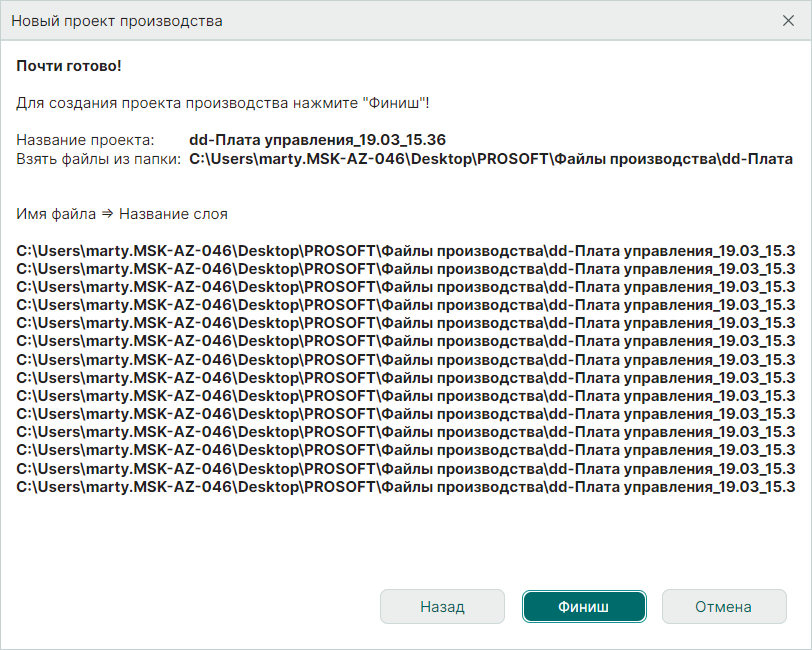Click the dialog title Новый проект производства
The image size is (812, 650).
click(x=117, y=21)
